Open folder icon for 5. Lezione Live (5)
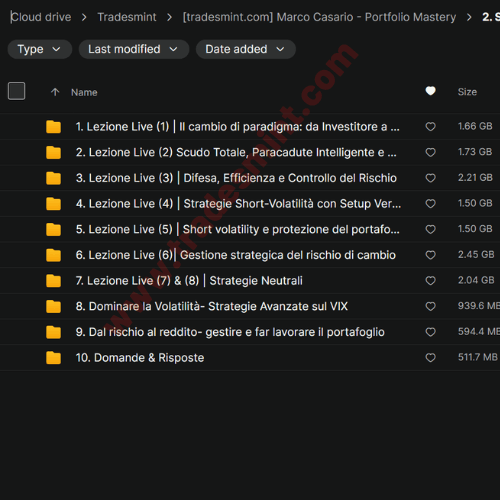 pyautogui.click(x=53, y=229)
